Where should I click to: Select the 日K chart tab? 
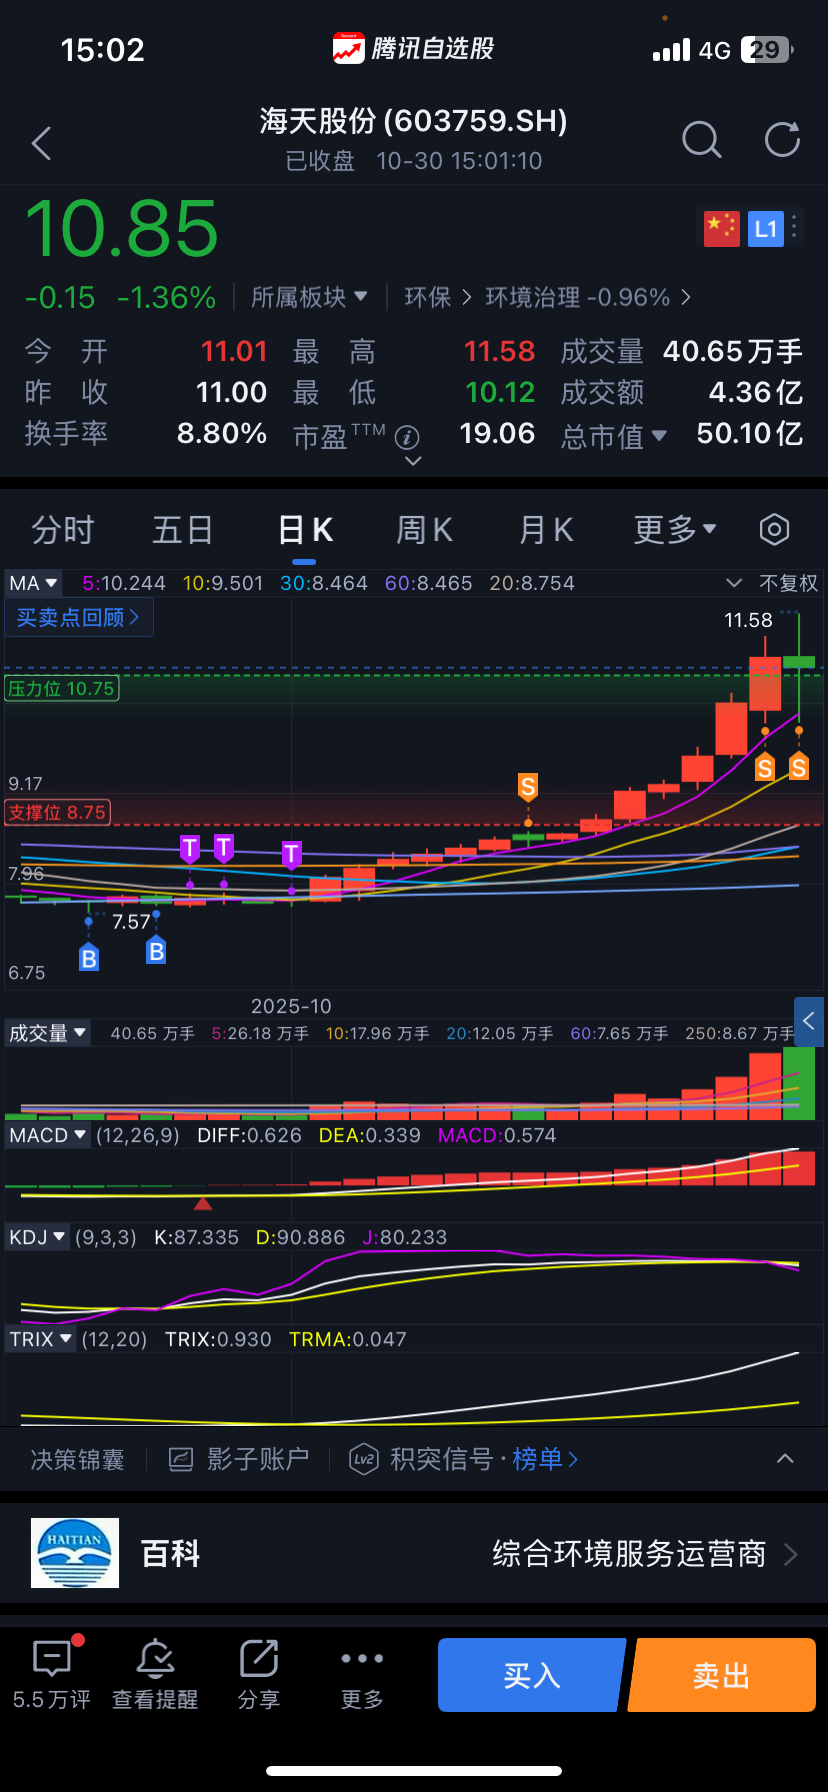305,529
